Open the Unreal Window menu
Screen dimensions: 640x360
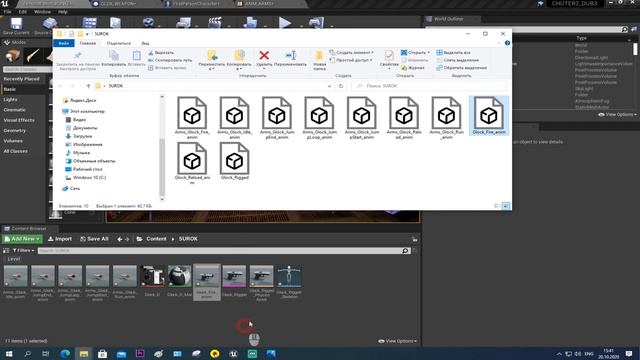[42, 12]
